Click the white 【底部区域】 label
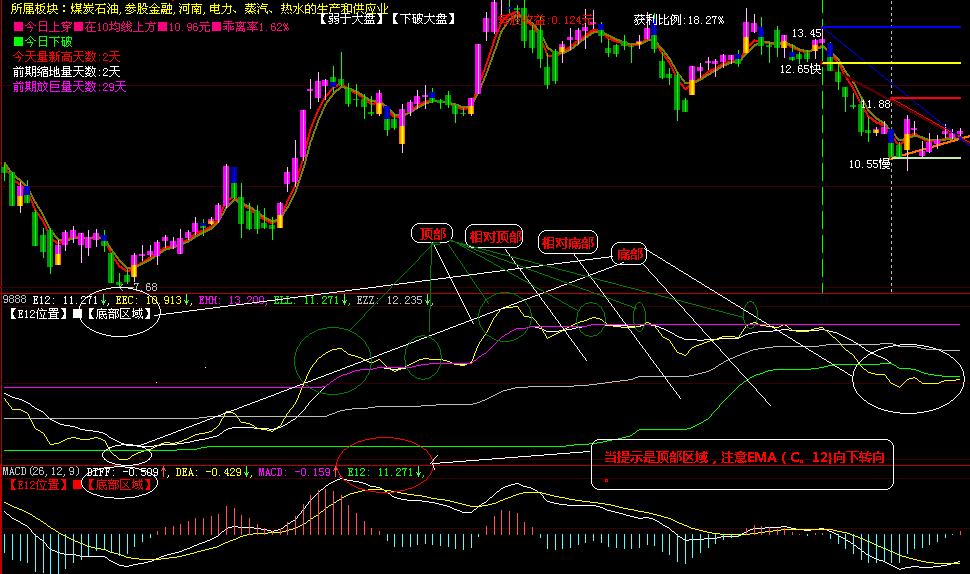This screenshot has height=574, width=970. [x=119, y=314]
